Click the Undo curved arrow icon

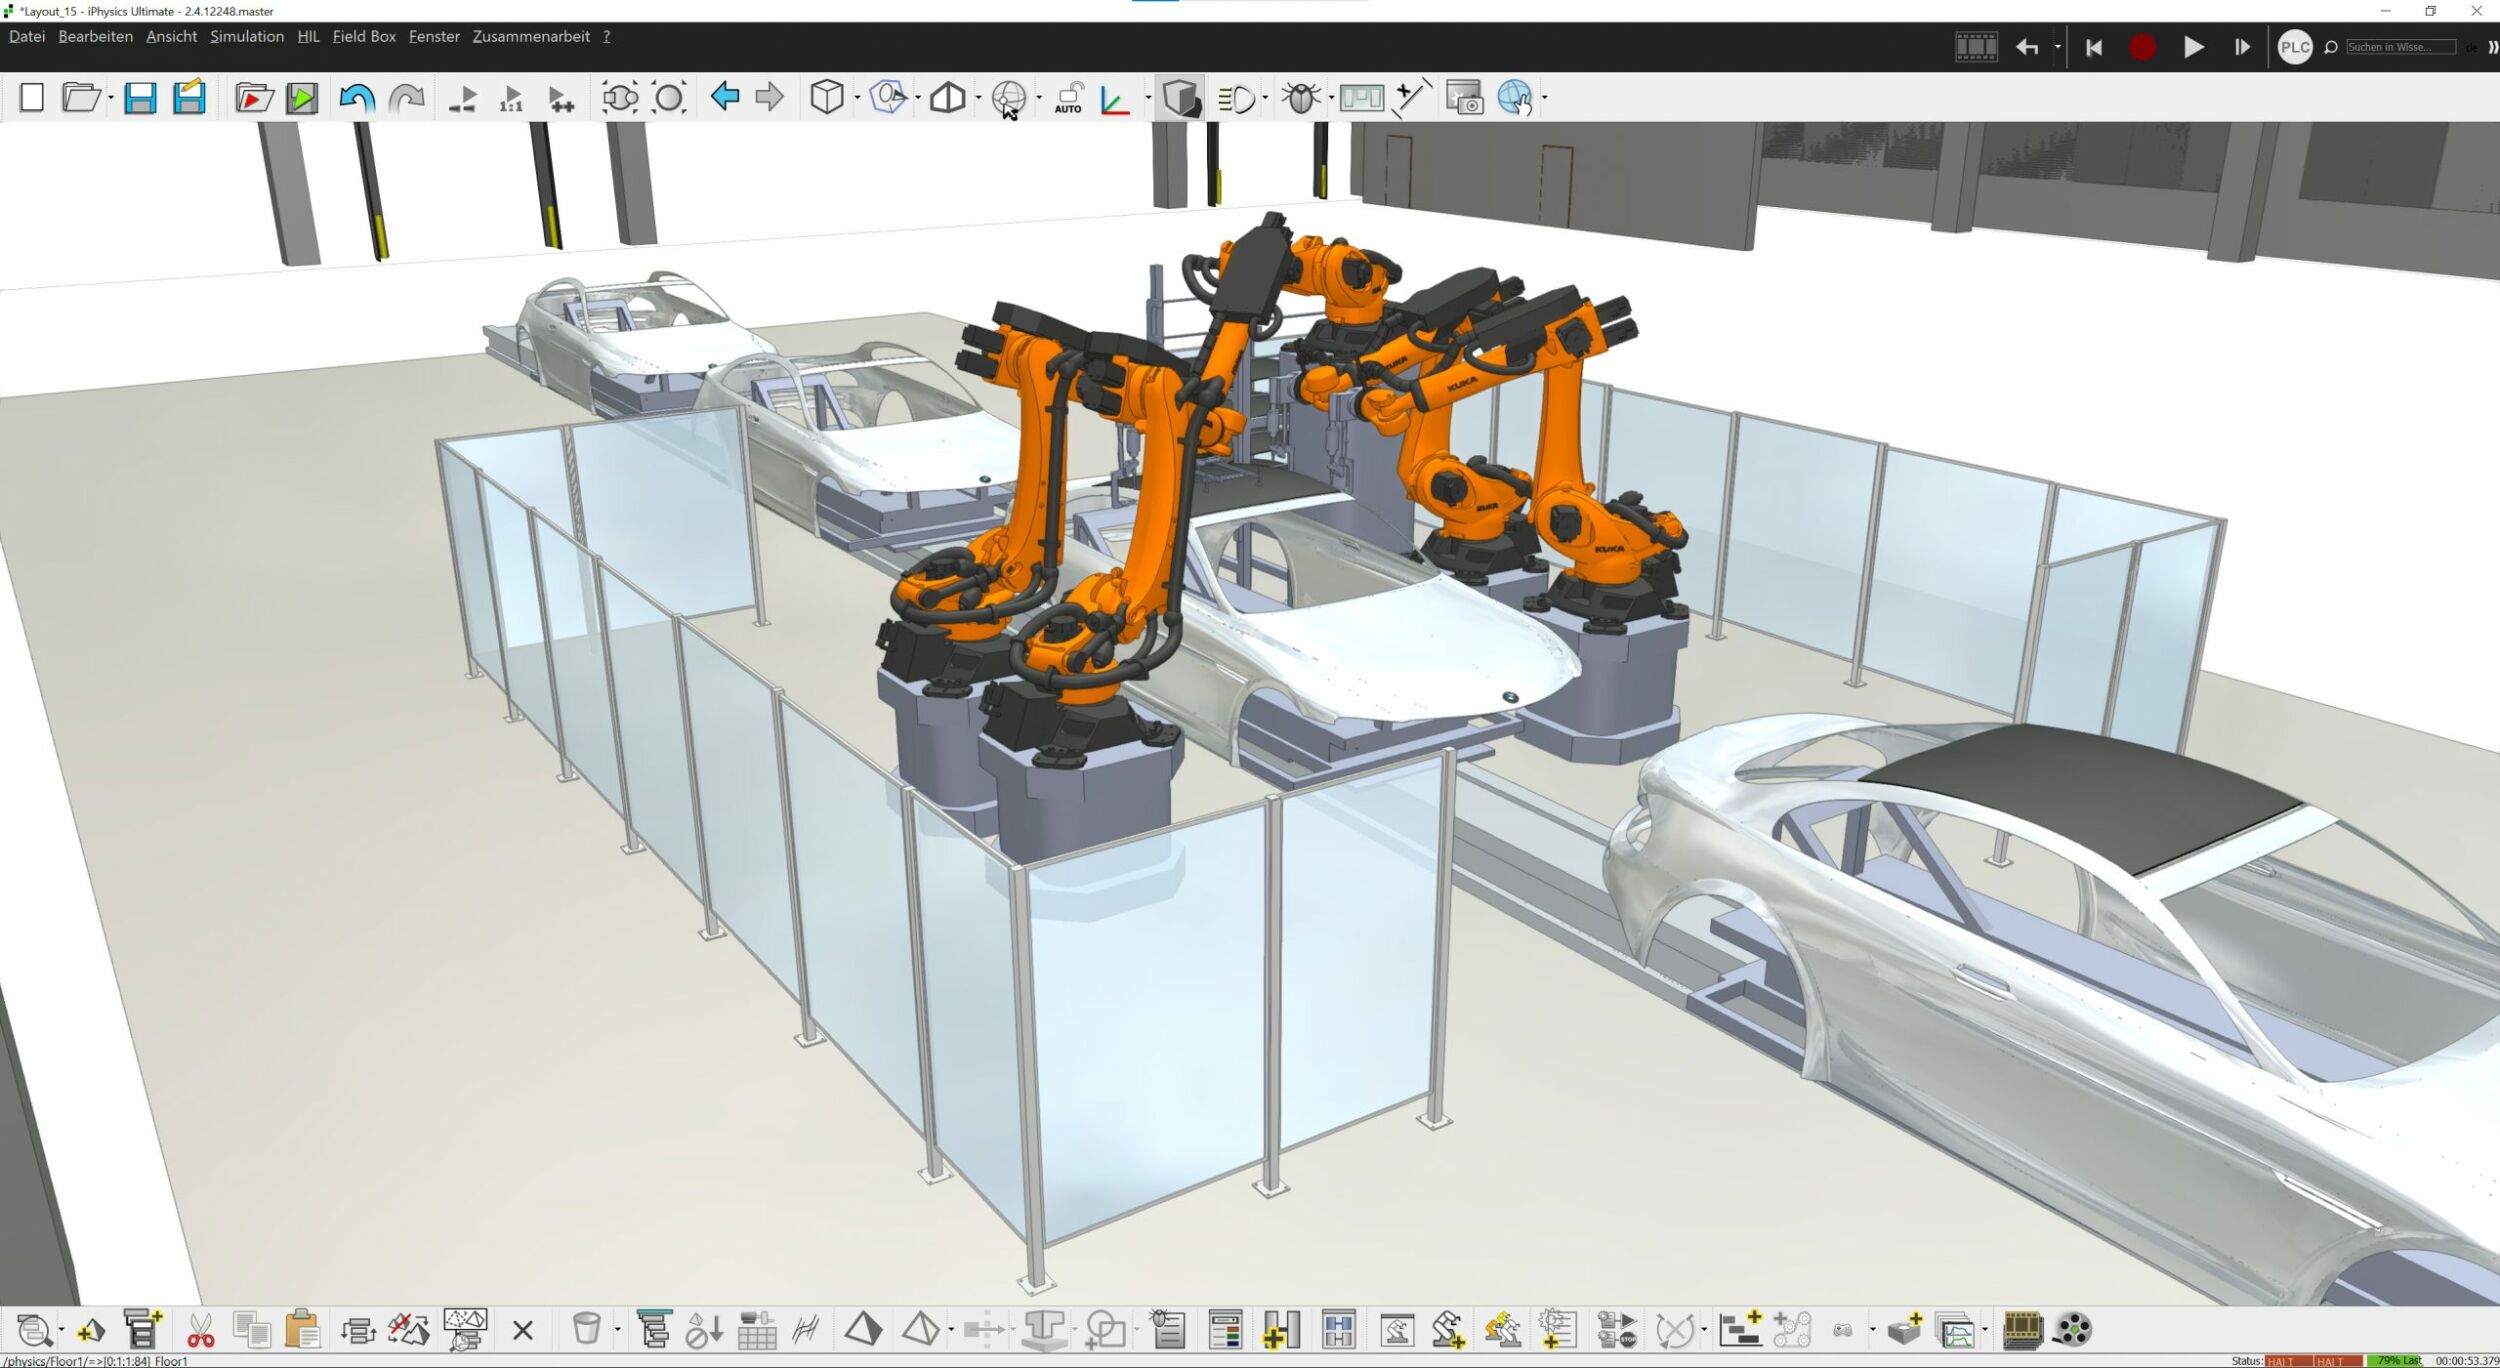356,98
